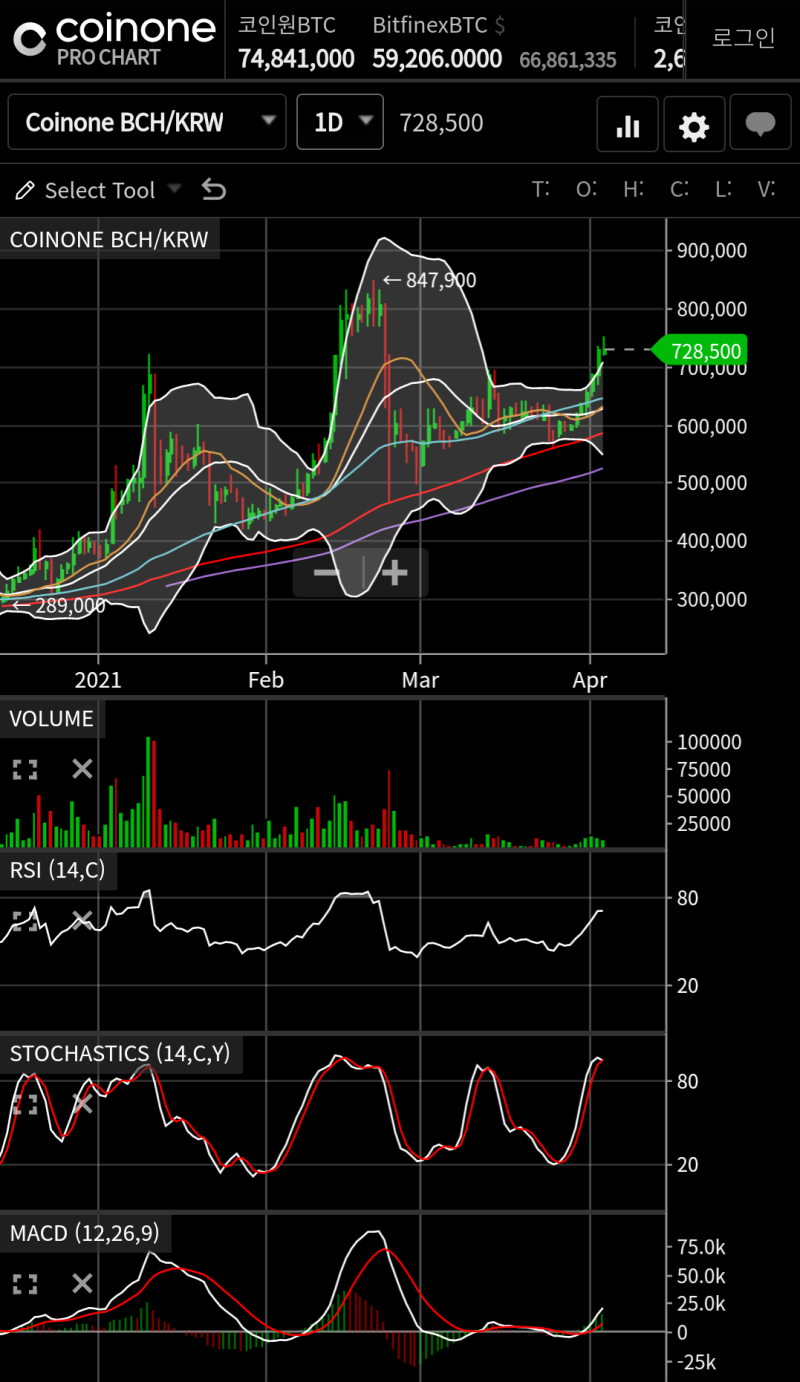Image resolution: width=800 pixels, height=1382 pixels.
Task: Click the VOLUME panel label
Action: click(x=51, y=718)
